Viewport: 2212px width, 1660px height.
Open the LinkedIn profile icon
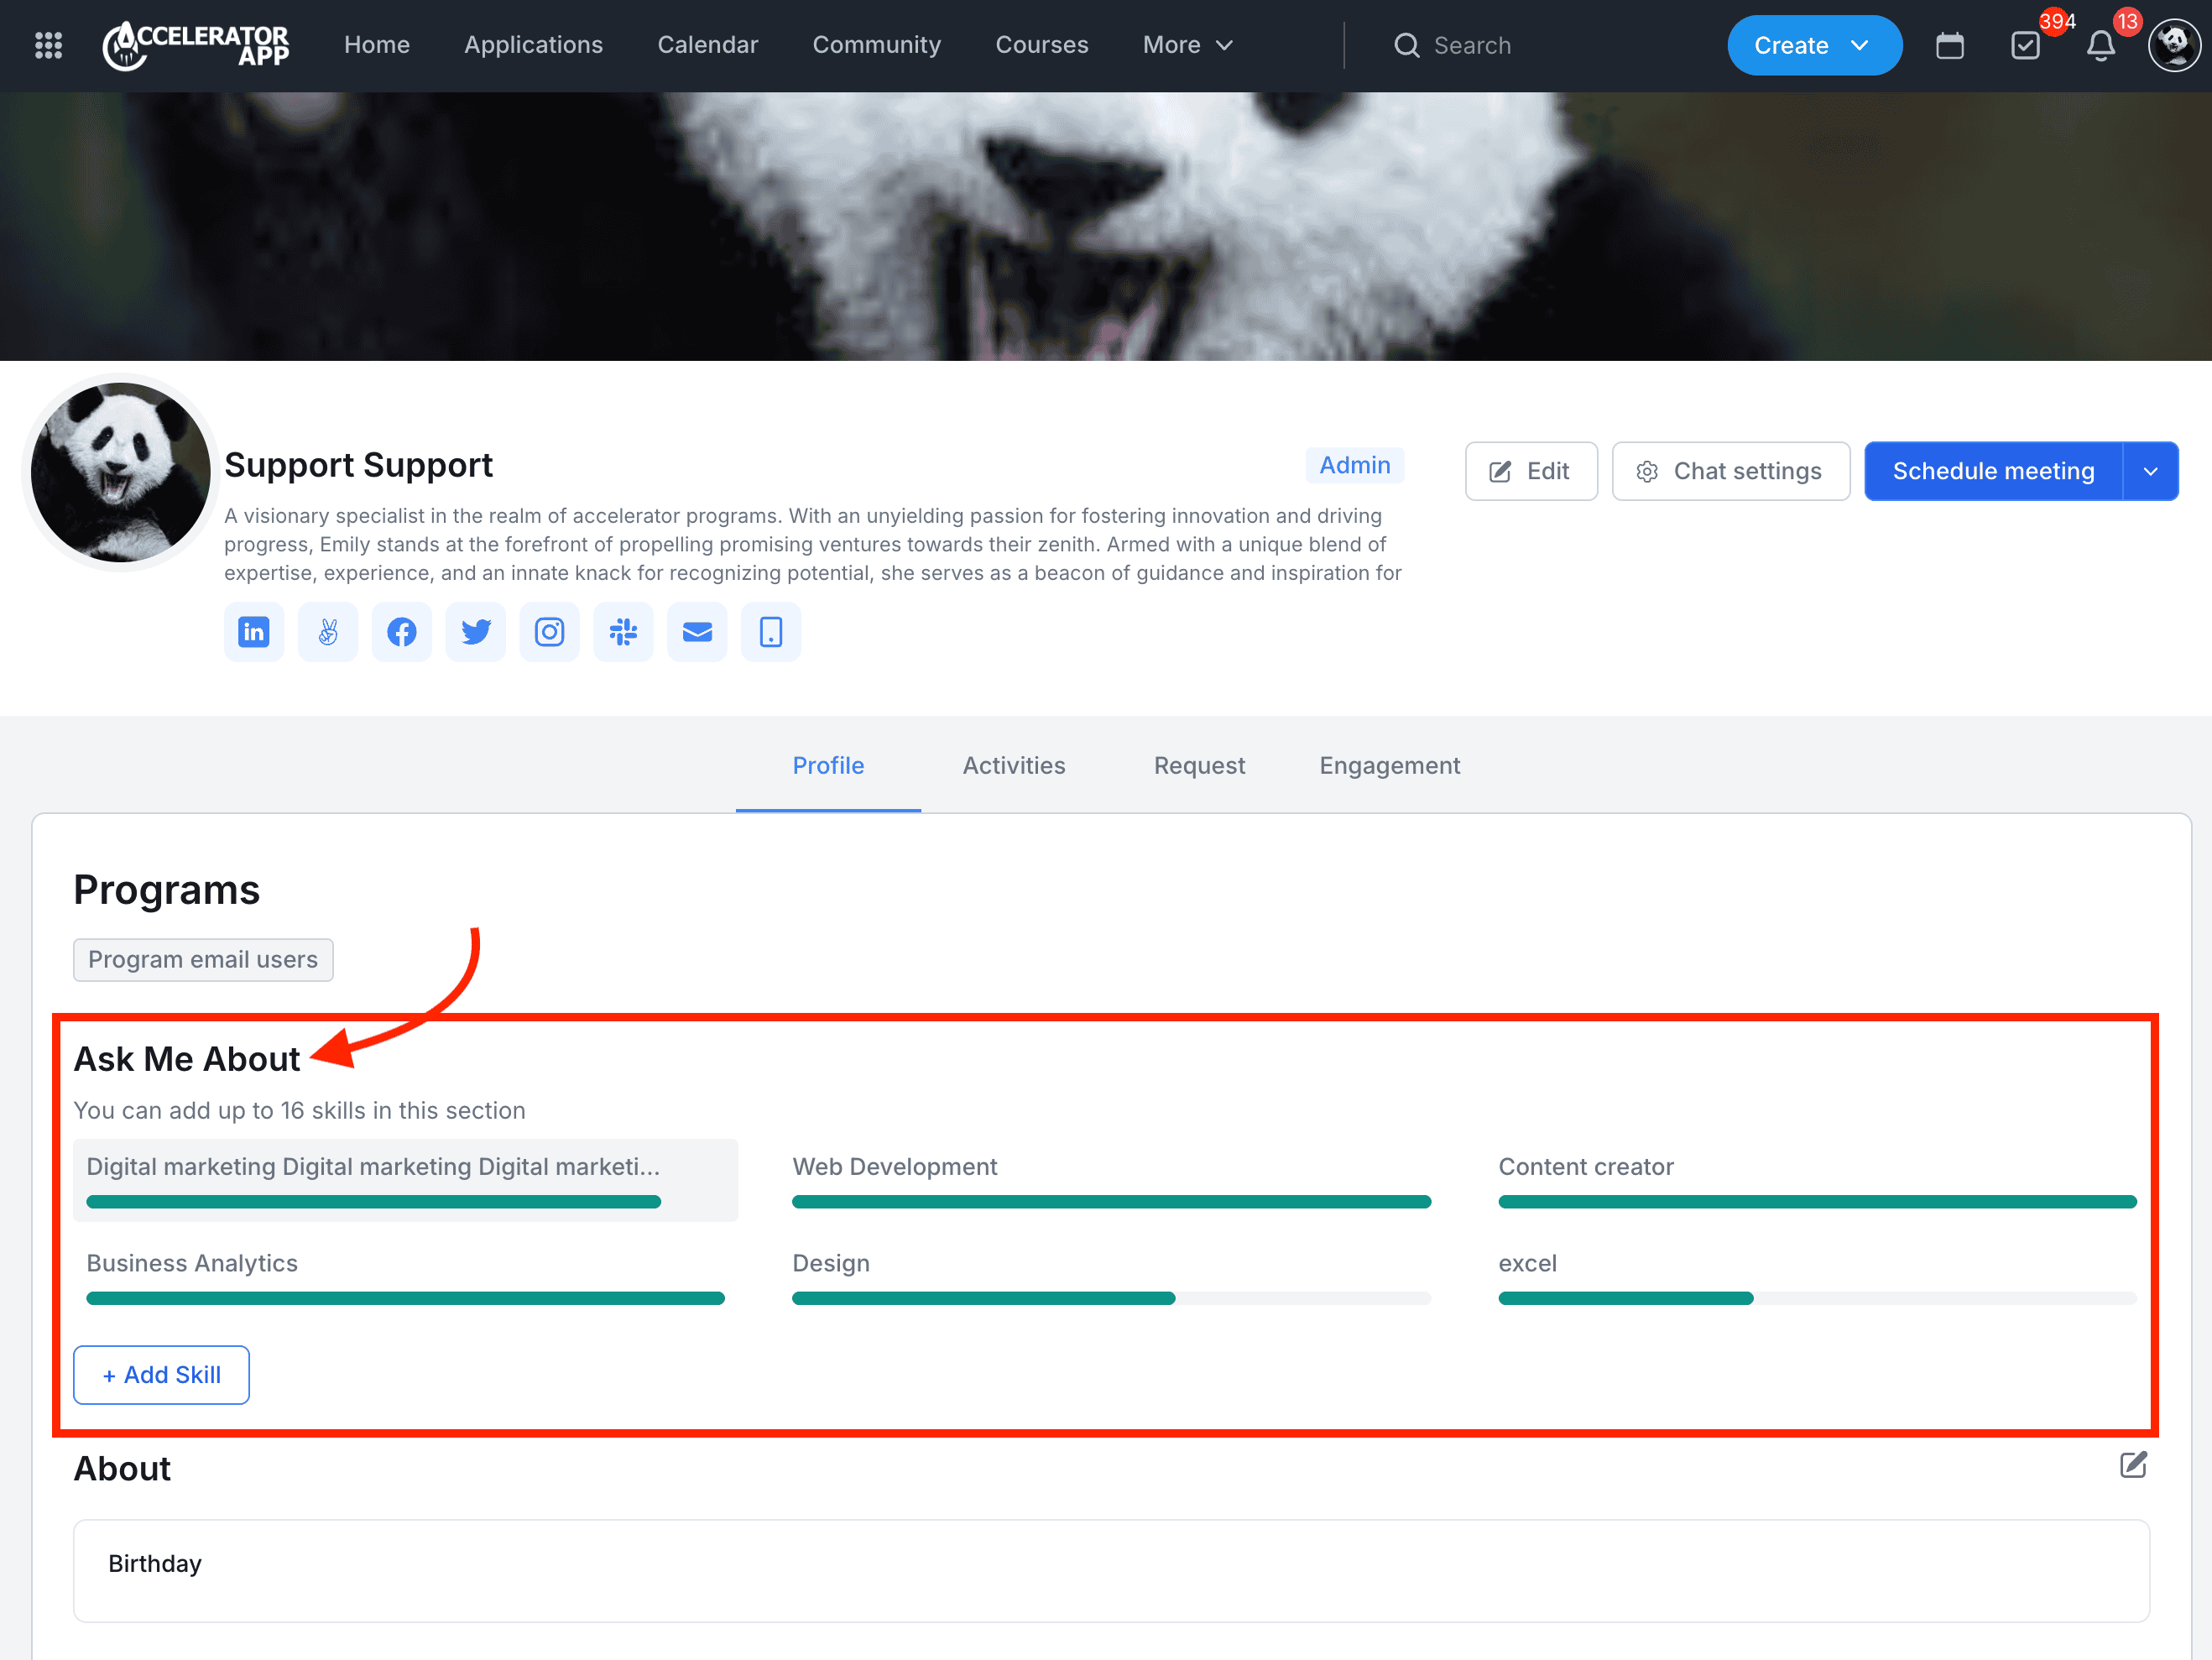tap(254, 632)
